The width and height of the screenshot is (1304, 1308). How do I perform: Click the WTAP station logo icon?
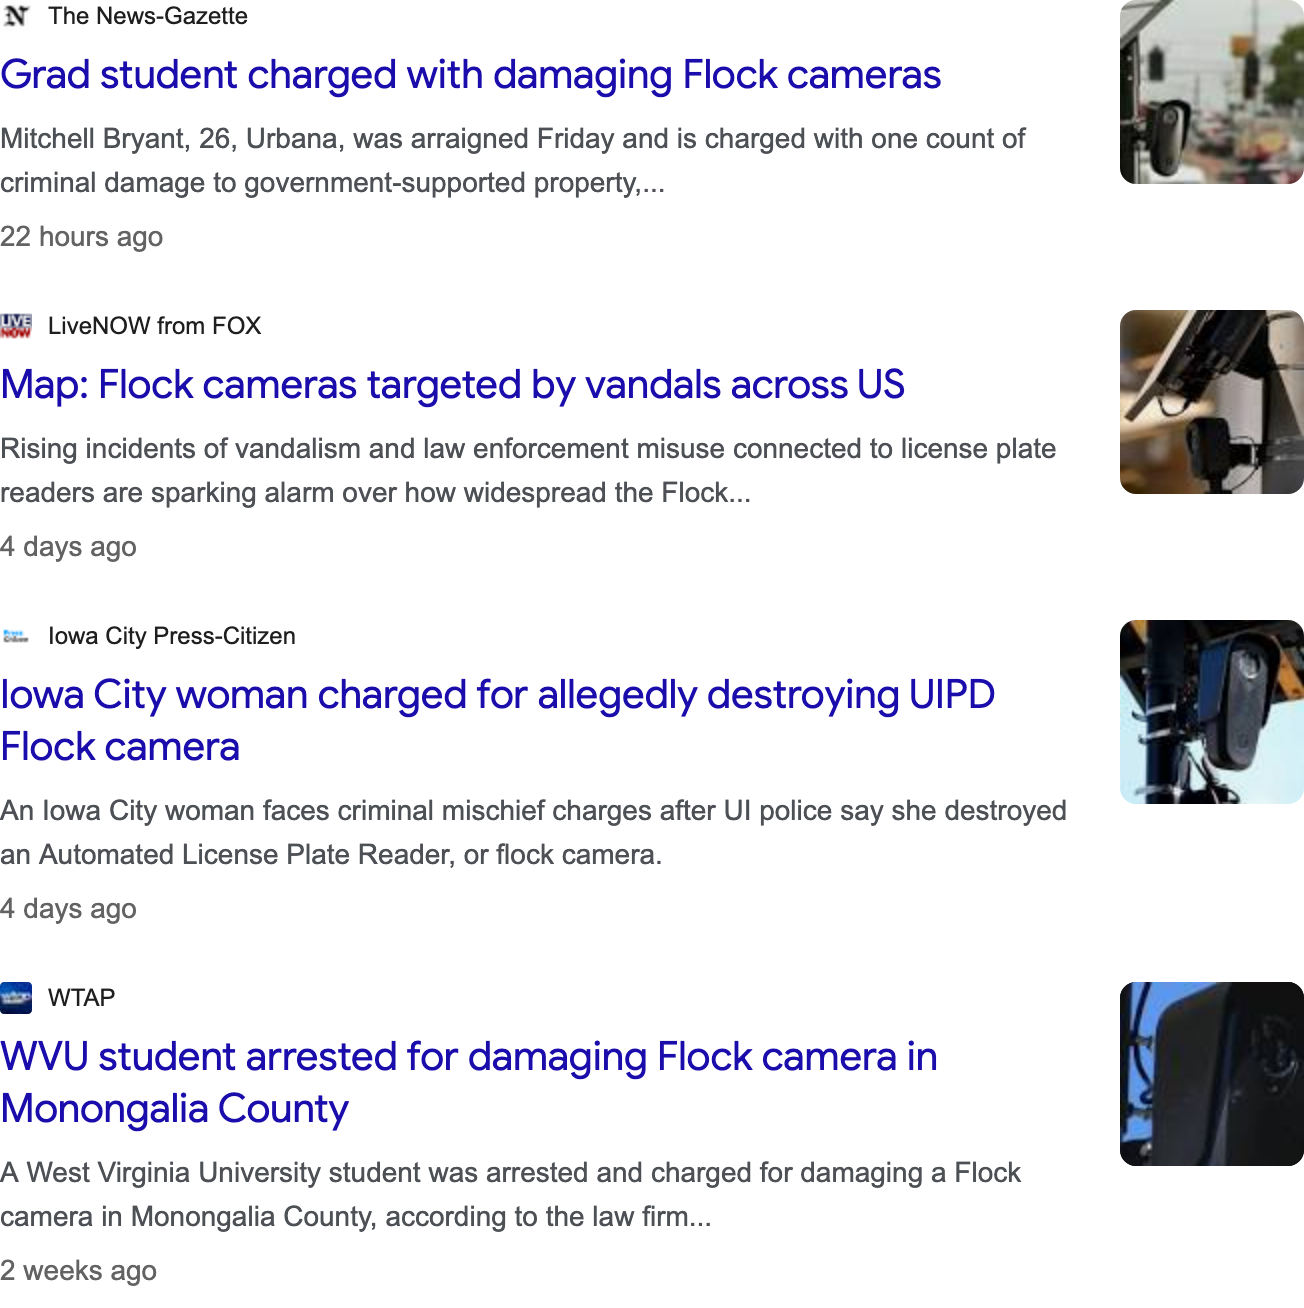tap(16, 998)
